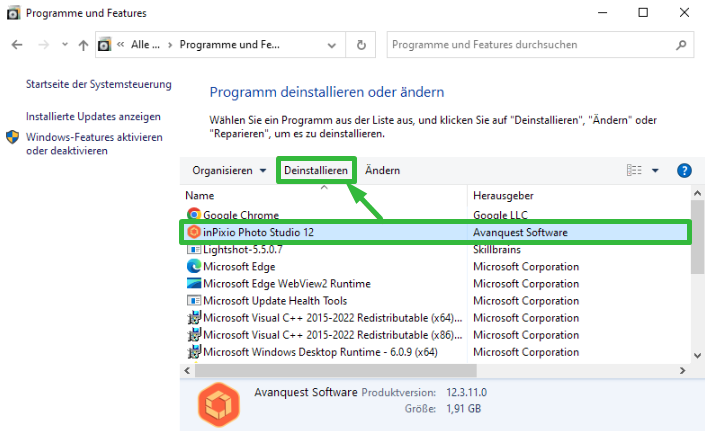Click the Edge WebView2 Runtime icon
705x431 pixels.
pyautogui.click(x=194, y=283)
